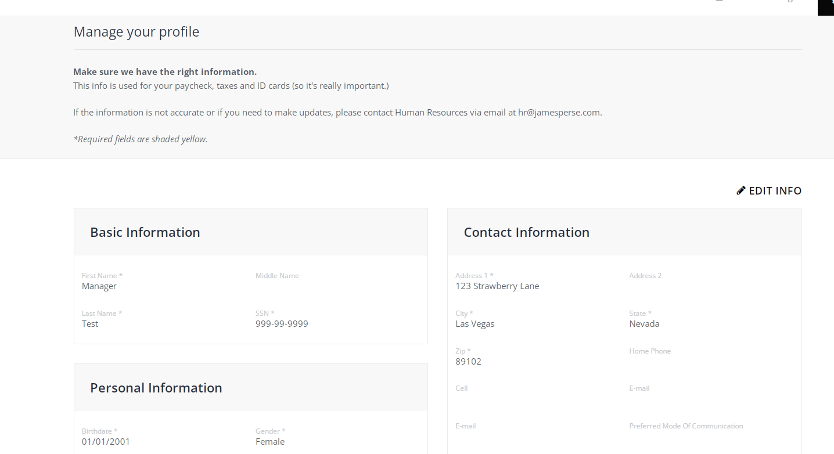Click the Contact Information section header
Viewport: 834px width, 454px height.
click(526, 232)
